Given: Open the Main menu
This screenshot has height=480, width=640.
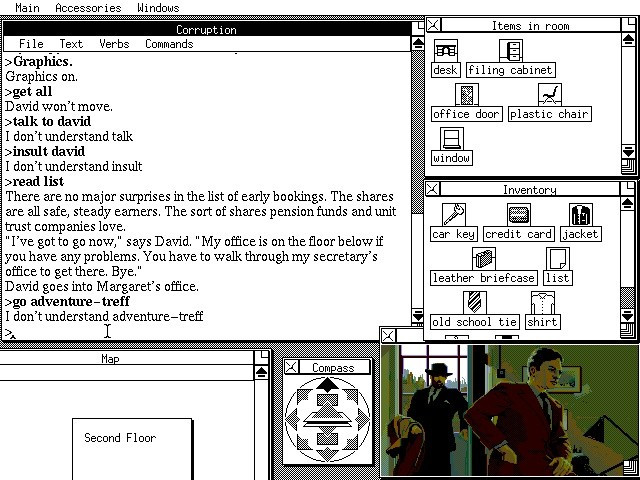Looking at the screenshot, I should click(27, 7).
